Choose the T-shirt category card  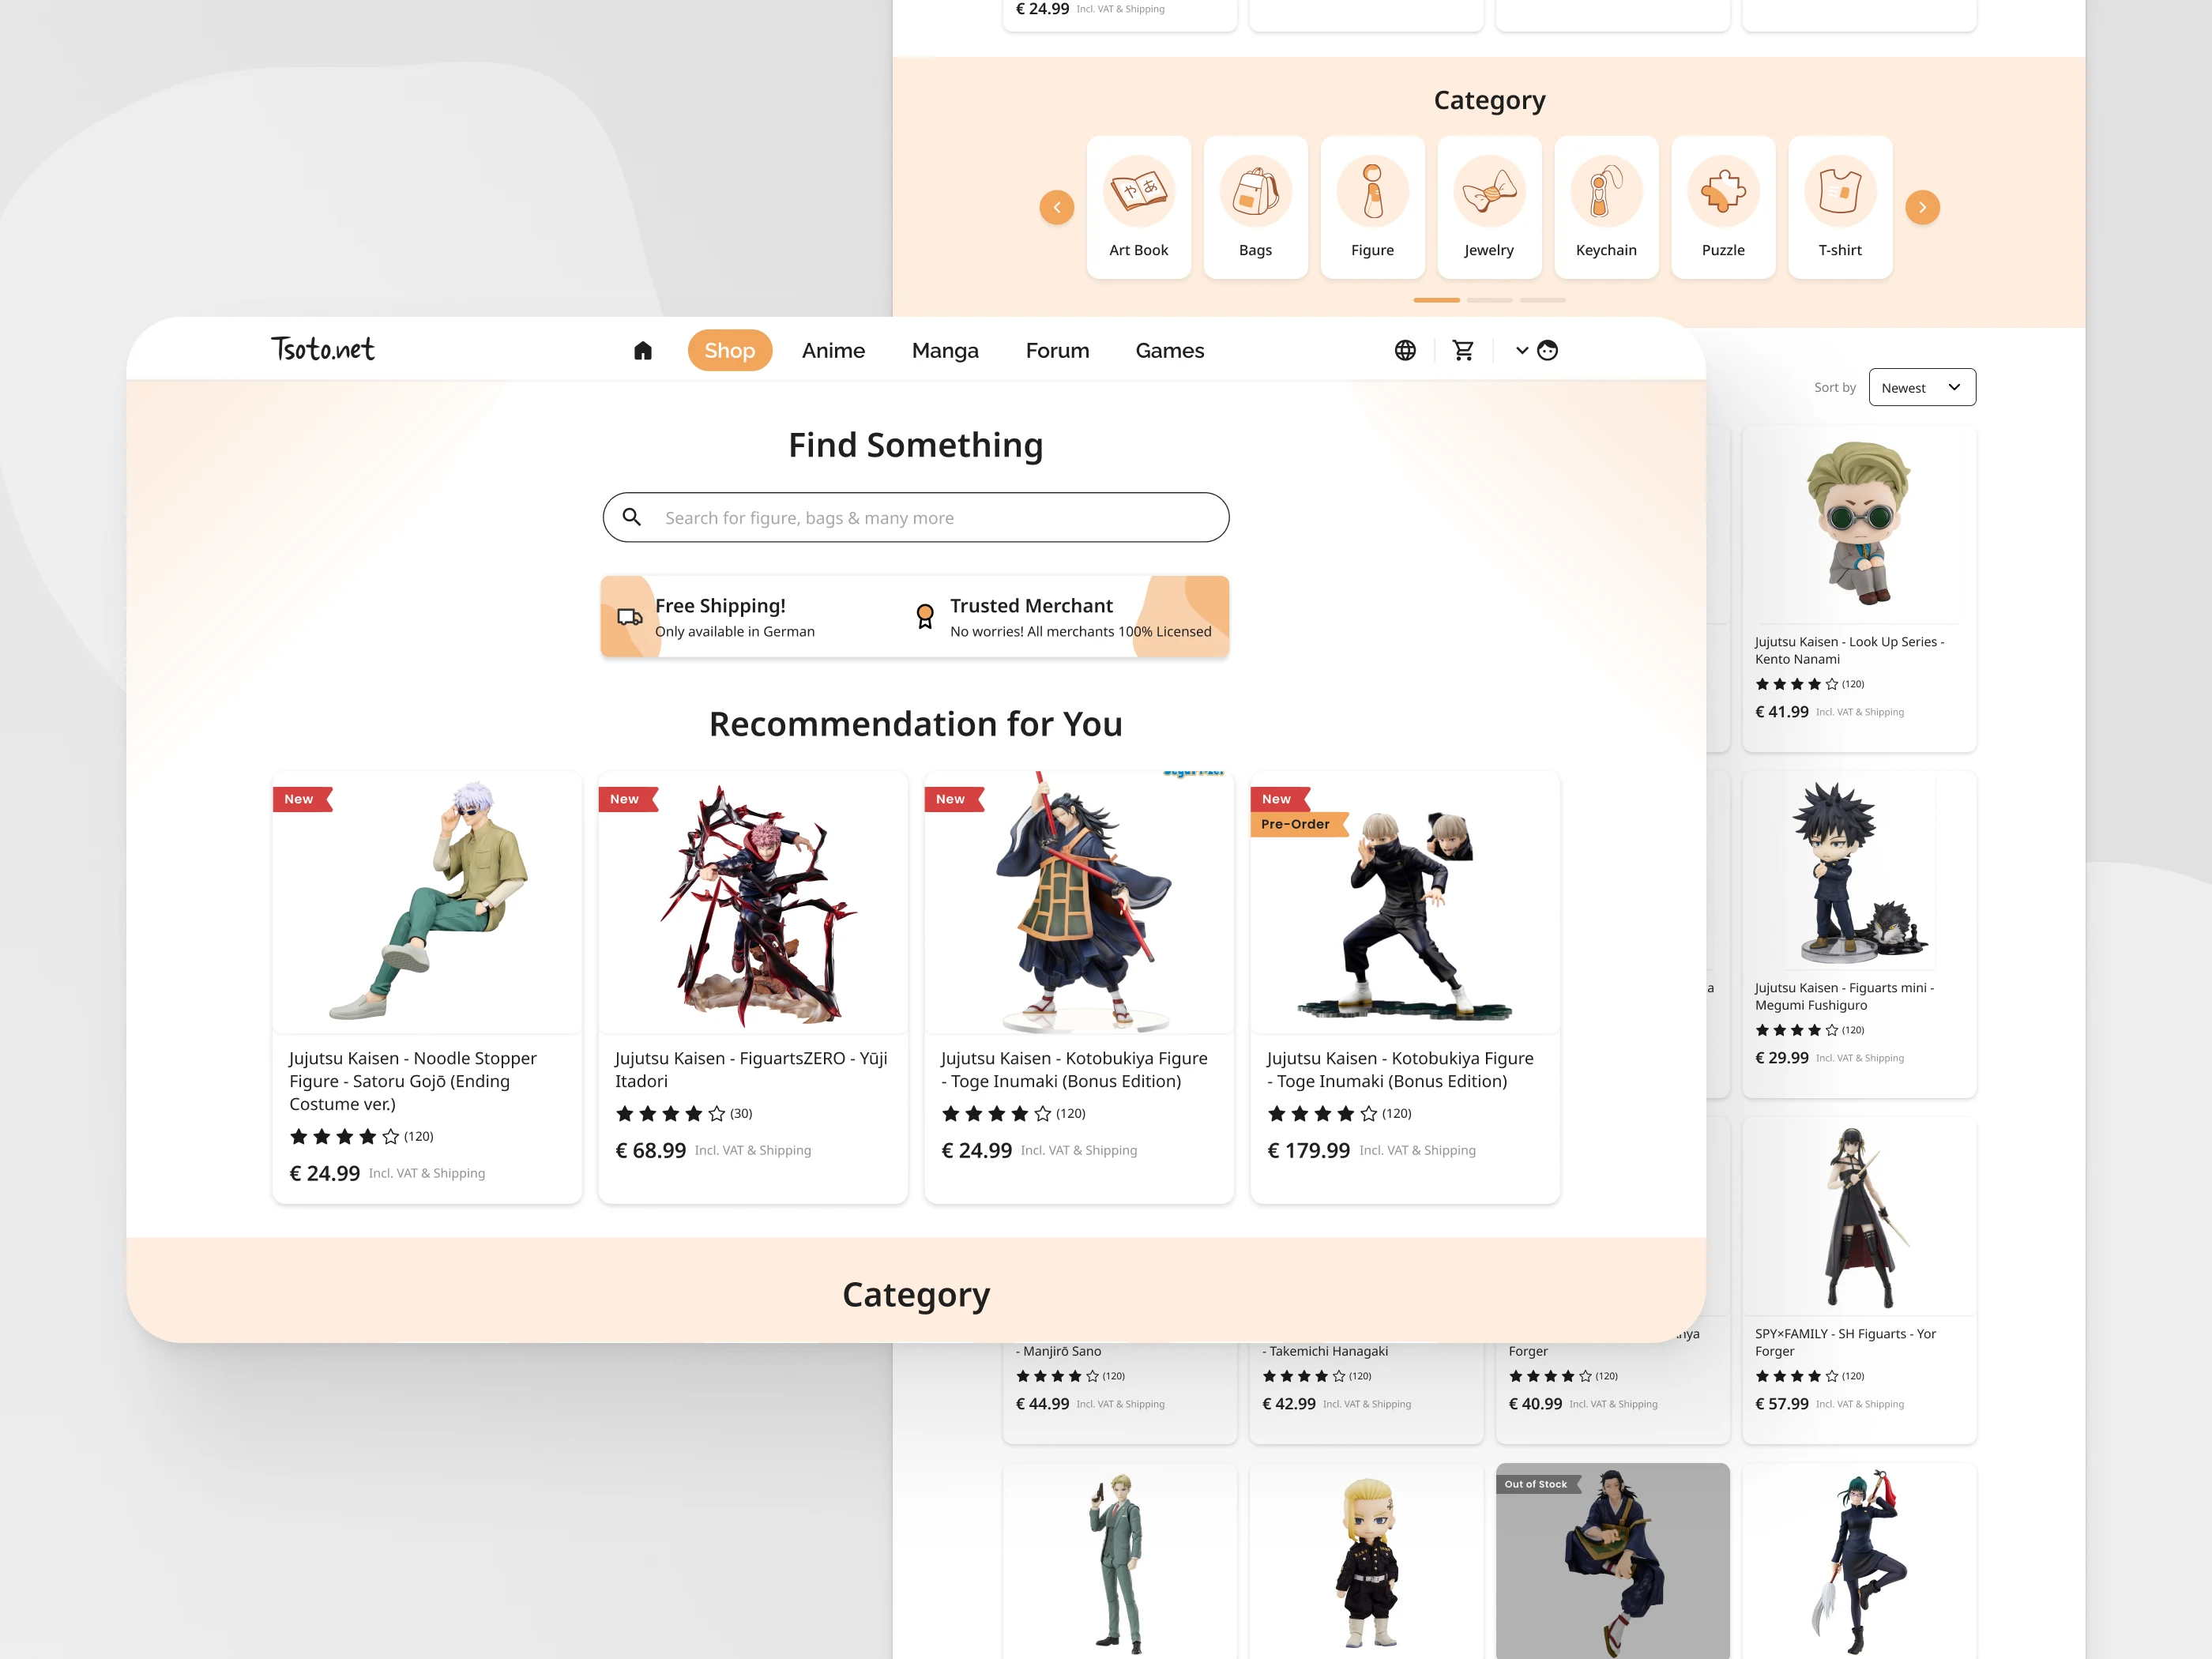click(1840, 207)
